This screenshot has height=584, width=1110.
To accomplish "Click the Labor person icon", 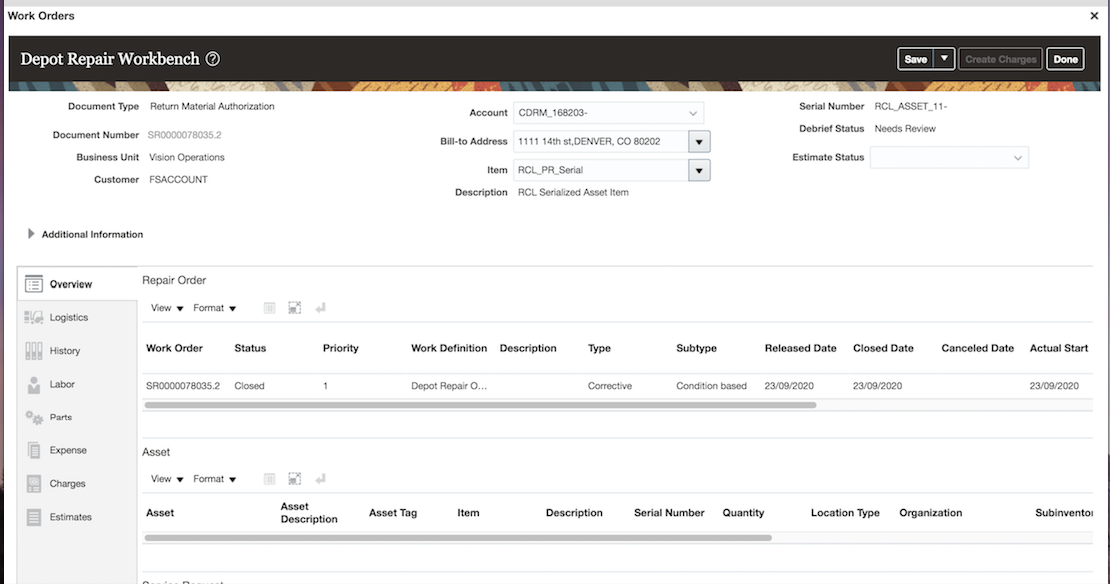I will pyautogui.click(x=33, y=384).
